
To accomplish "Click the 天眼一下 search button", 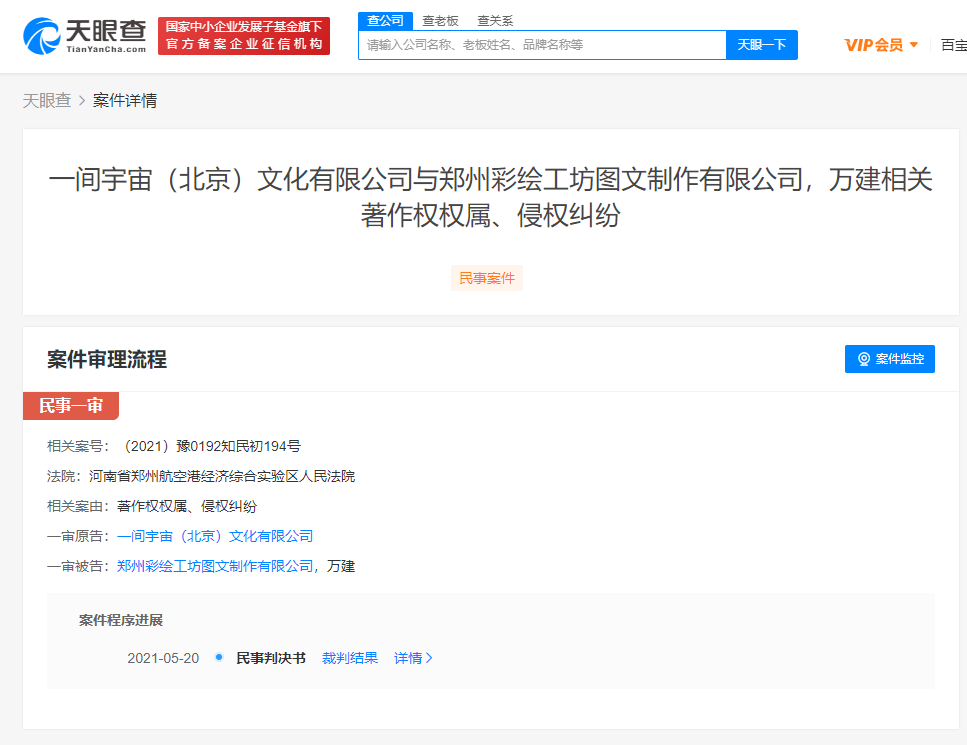I will tap(762, 45).
